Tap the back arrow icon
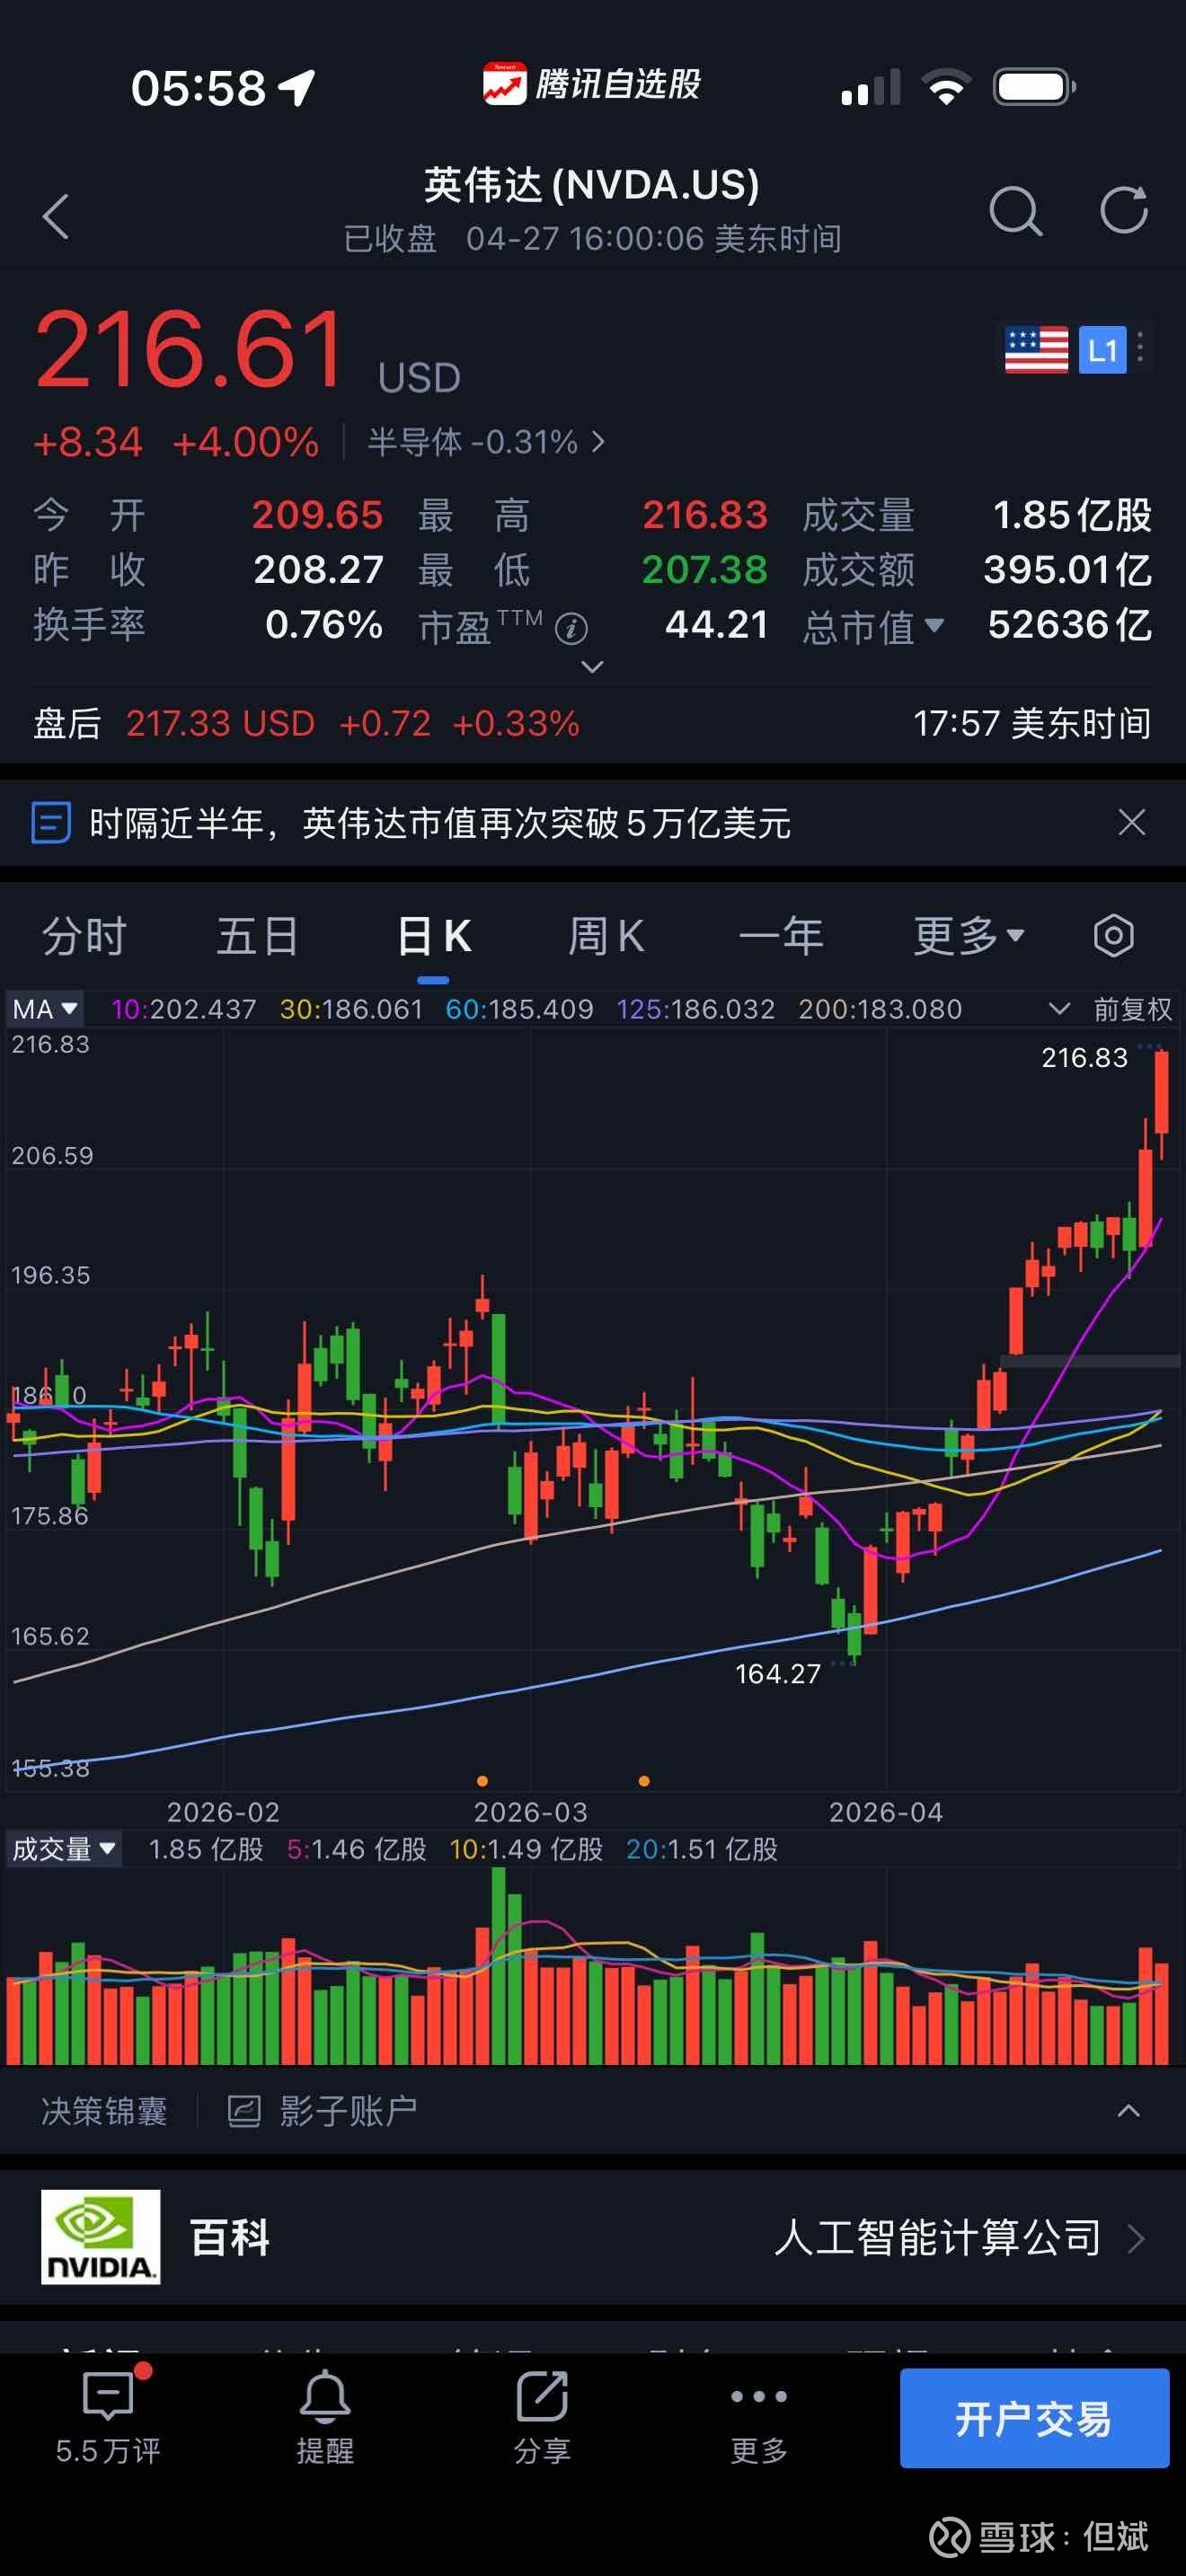The width and height of the screenshot is (1186, 2576). [57, 215]
